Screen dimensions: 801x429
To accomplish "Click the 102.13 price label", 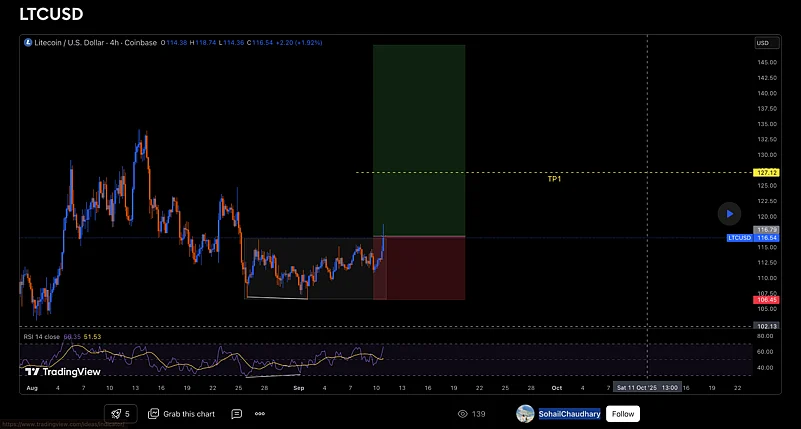I will pyautogui.click(x=766, y=326).
